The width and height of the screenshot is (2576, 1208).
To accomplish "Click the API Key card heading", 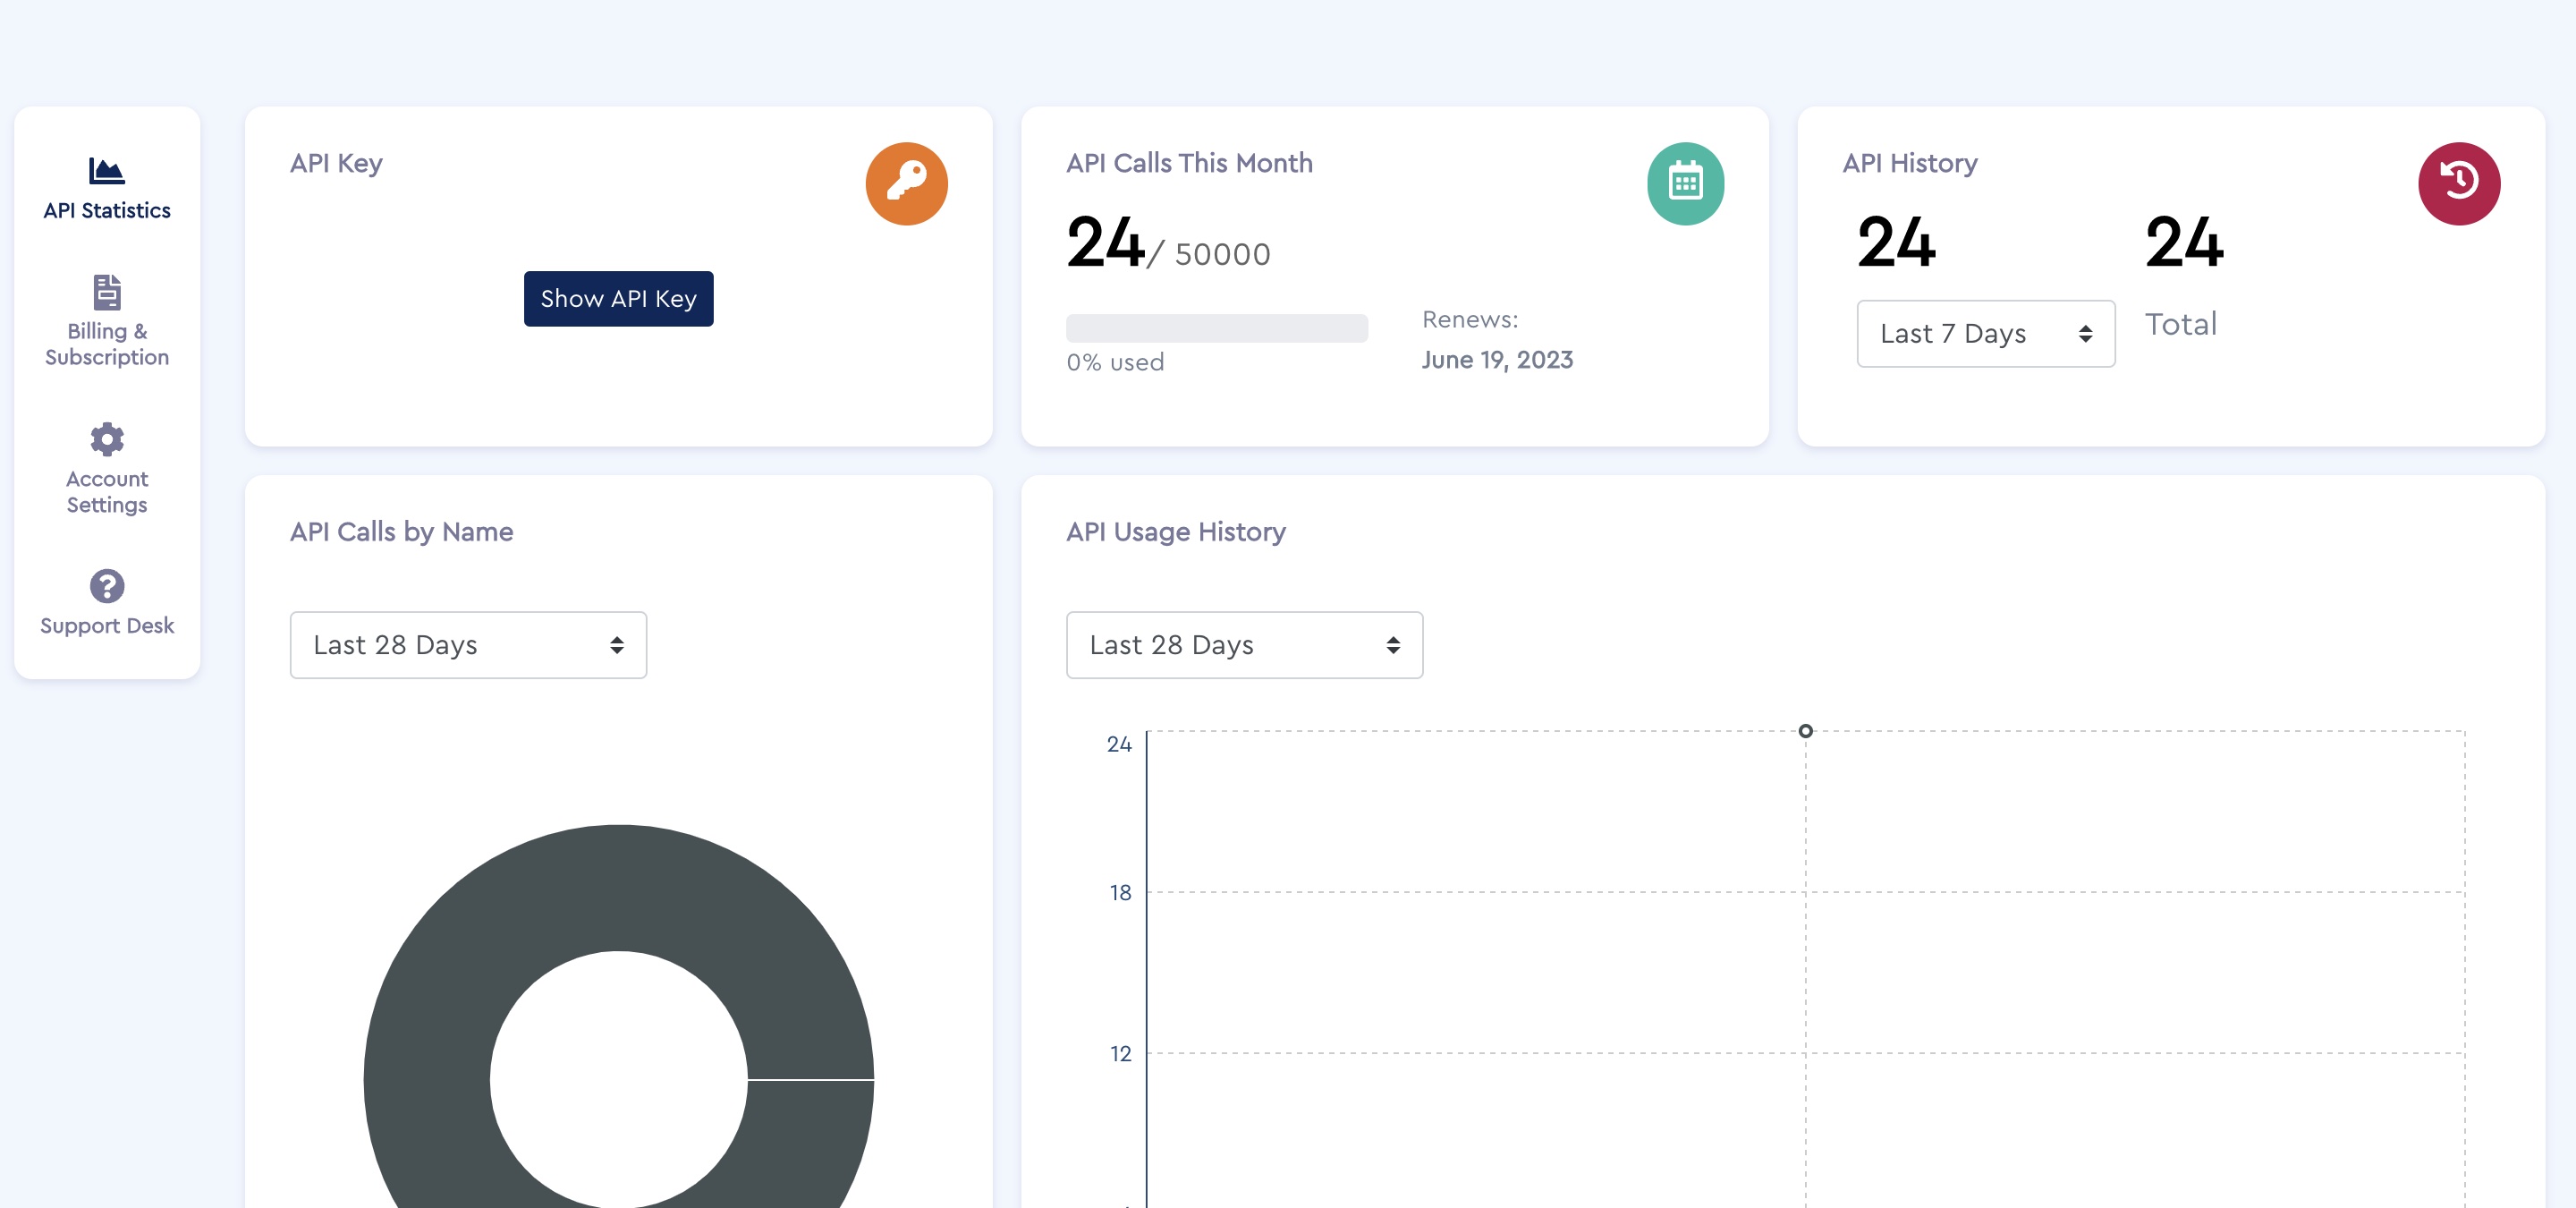I will [336, 163].
